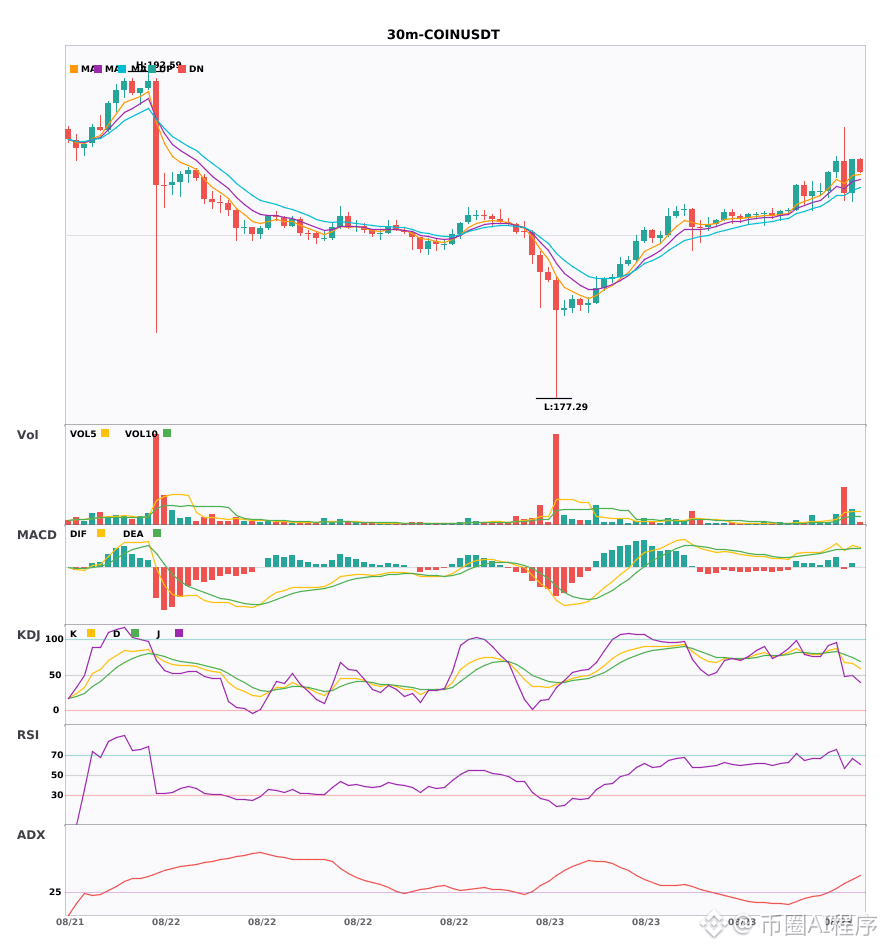This screenshot has width=885, height=950.
Task: Click the VOL5 legend label
Action: click(83, 434)
